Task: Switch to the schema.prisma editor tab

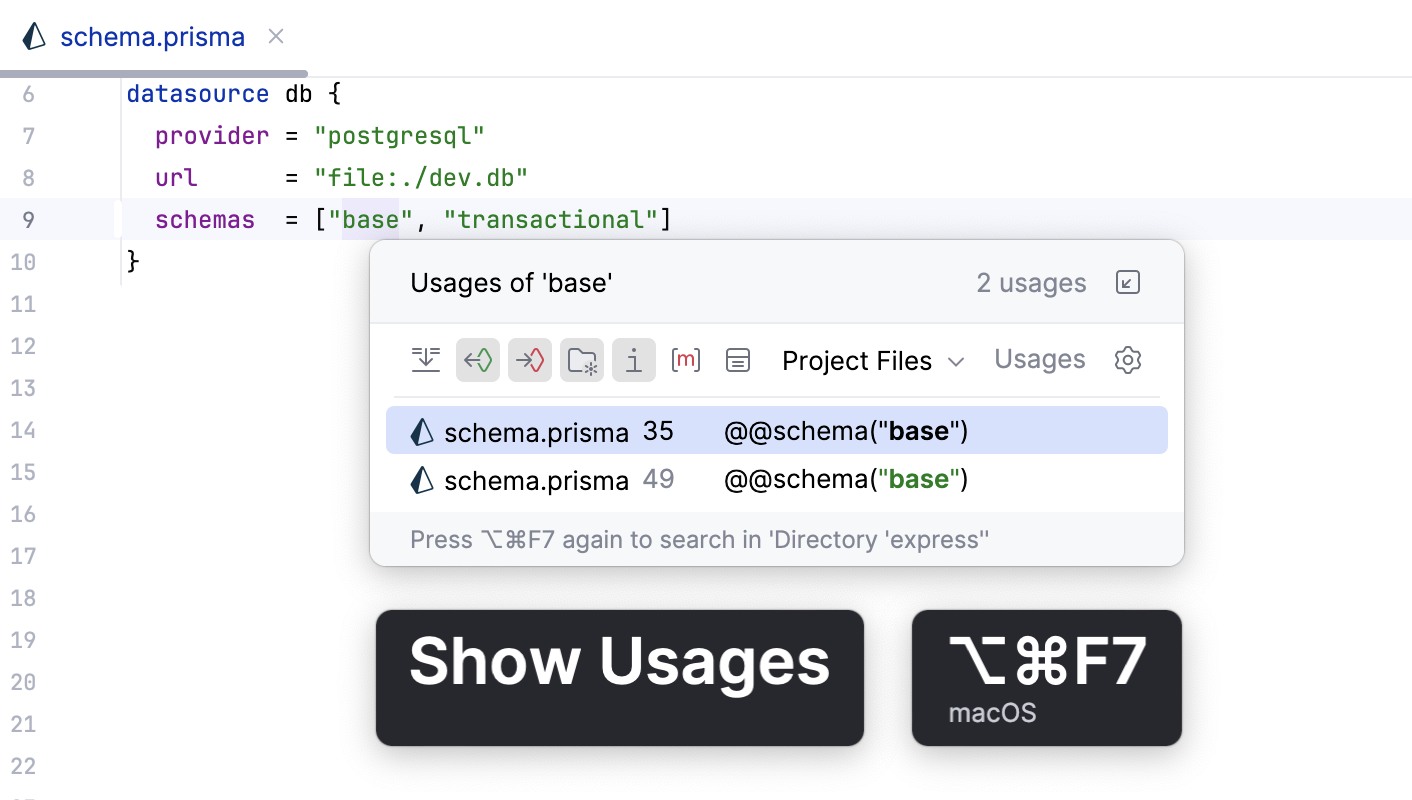Action: click(152, 36)
